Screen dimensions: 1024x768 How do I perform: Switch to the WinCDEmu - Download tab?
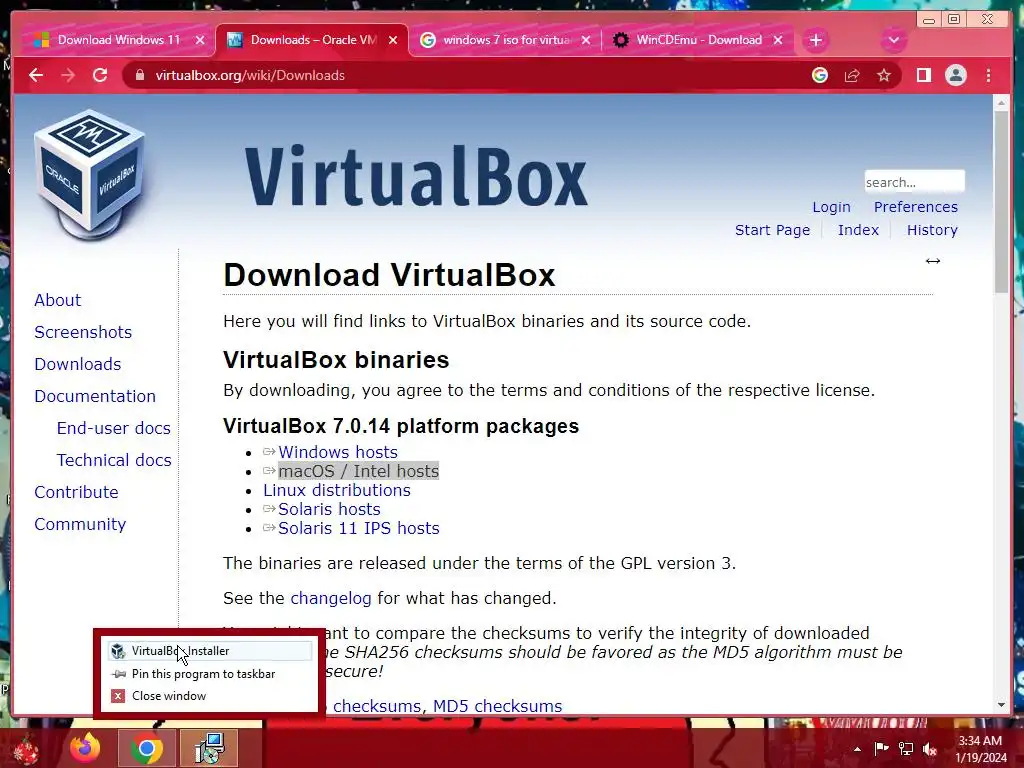[697, 40]
